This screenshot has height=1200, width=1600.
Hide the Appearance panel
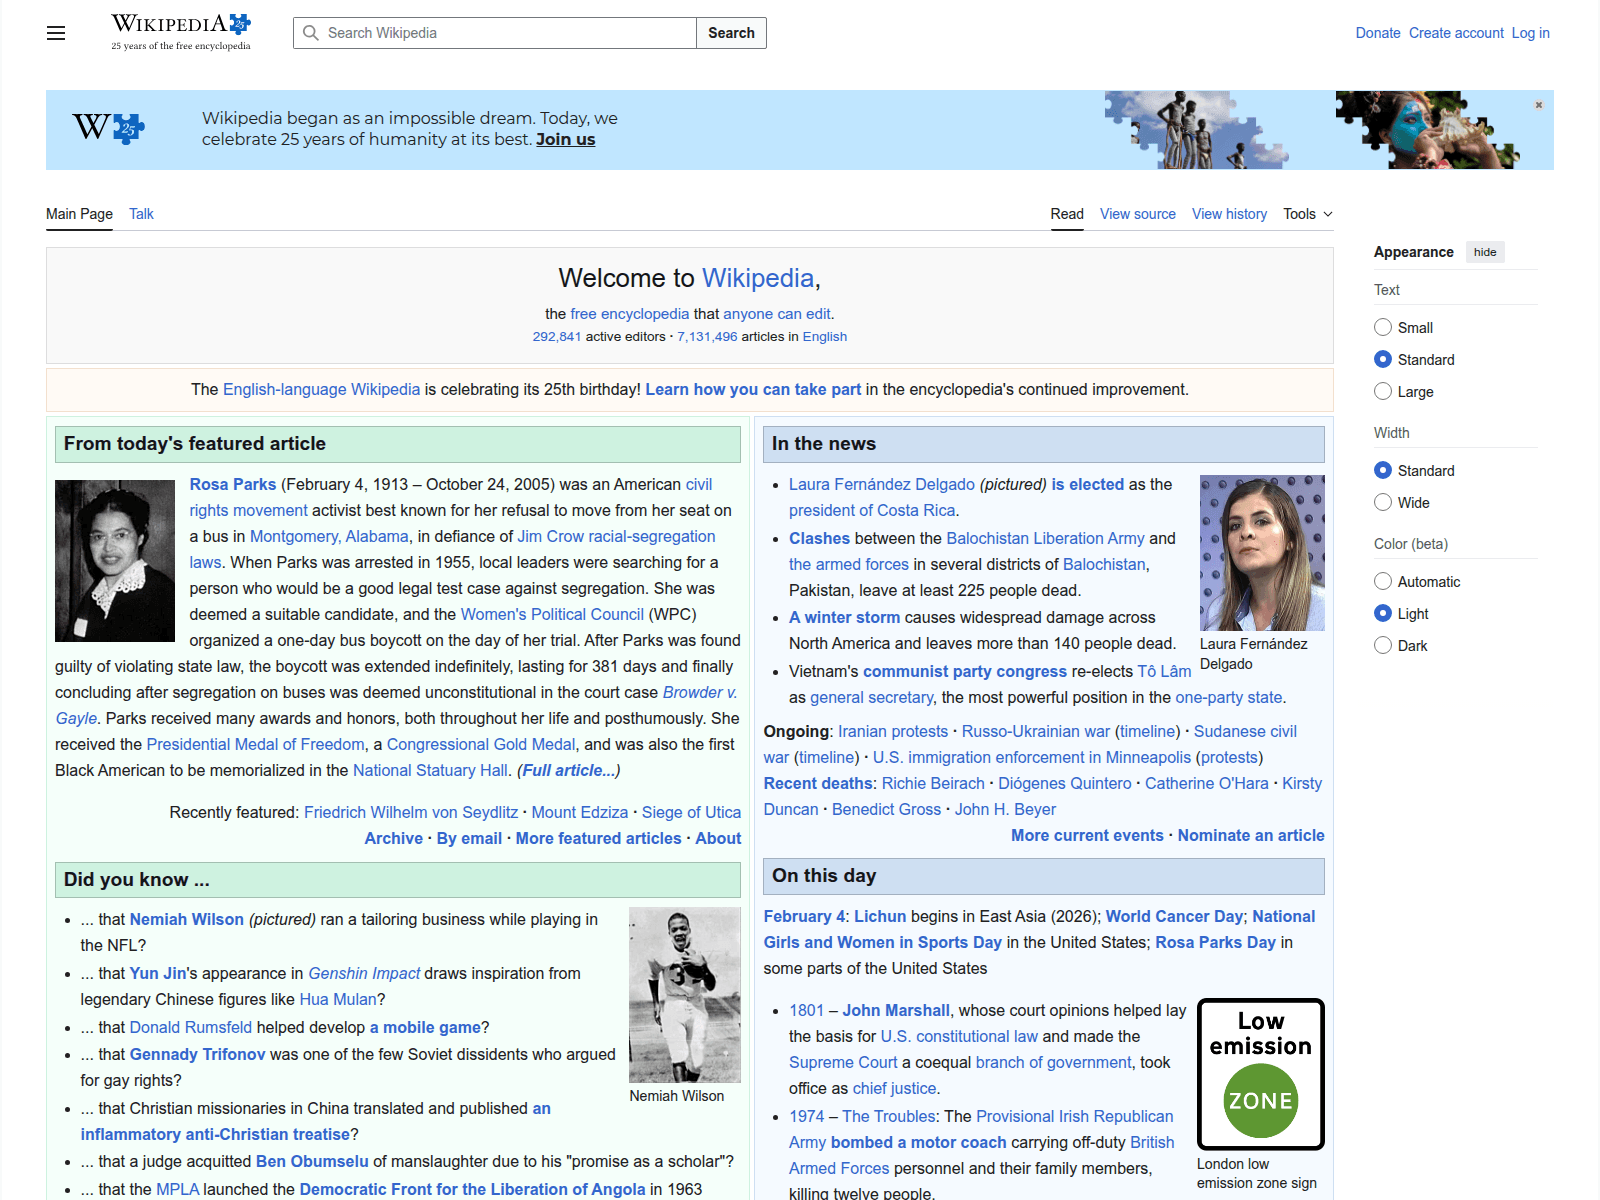(1485, 252)
